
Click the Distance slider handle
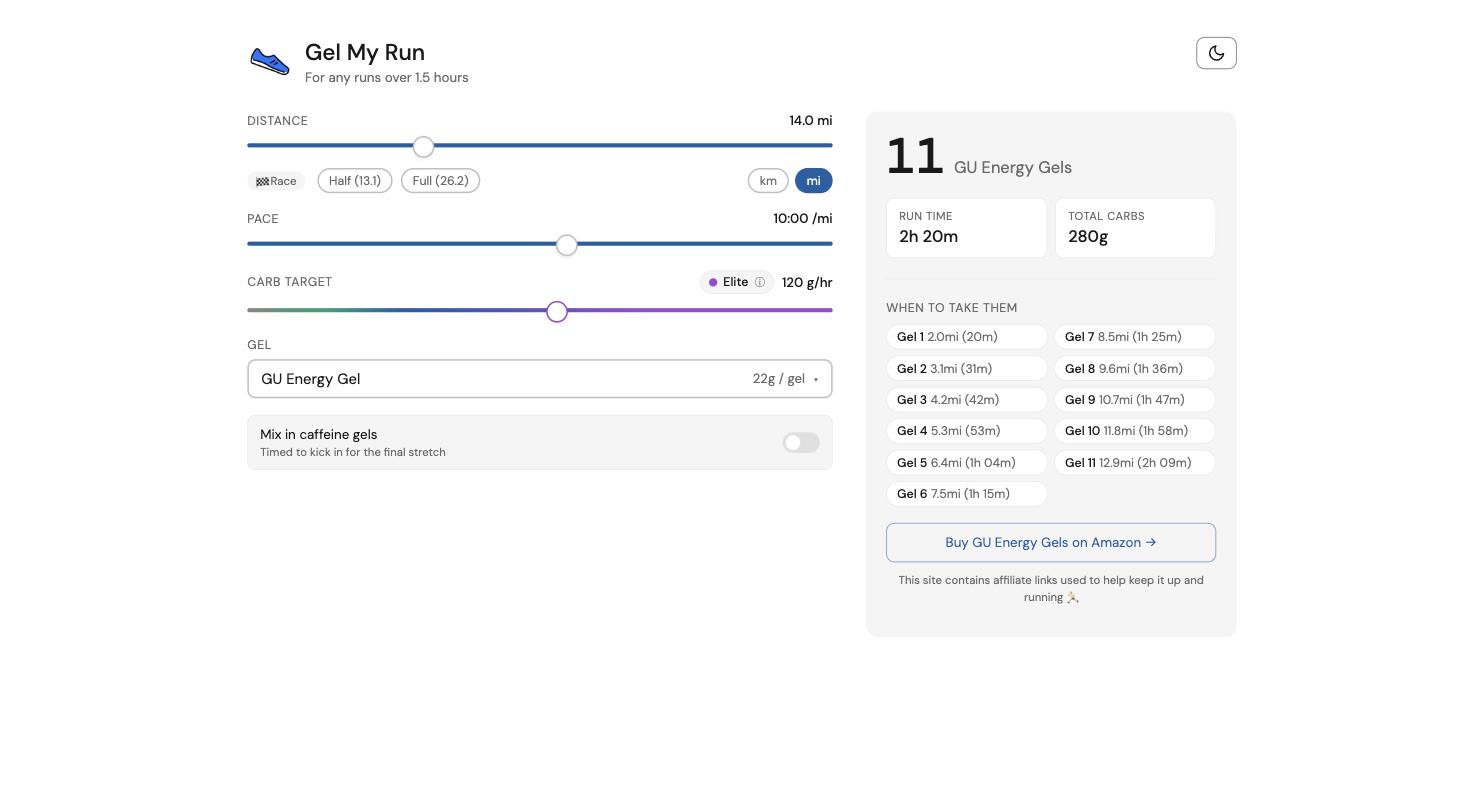pyautogui.click(x=424, y=147)
